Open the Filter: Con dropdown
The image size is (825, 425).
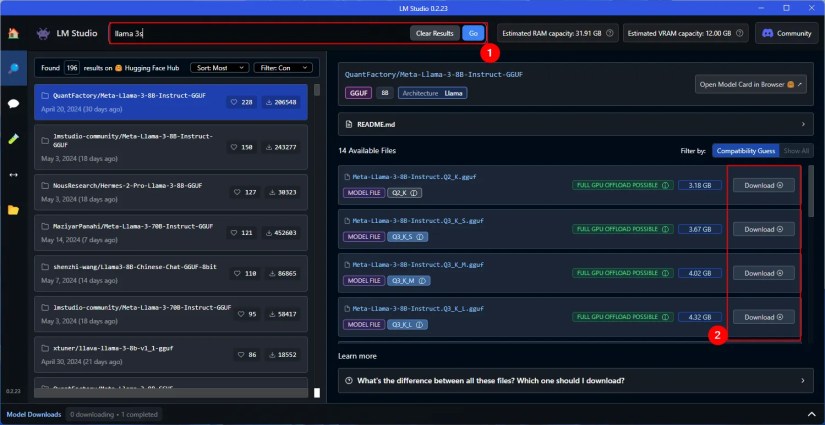(x=283, y=68)
